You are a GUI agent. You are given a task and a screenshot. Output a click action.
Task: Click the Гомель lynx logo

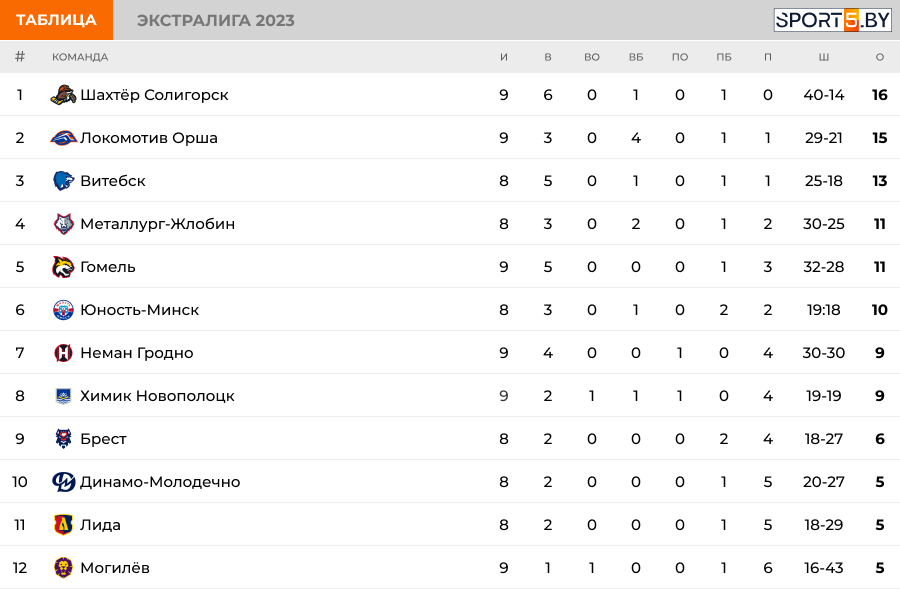coord(63,267)
